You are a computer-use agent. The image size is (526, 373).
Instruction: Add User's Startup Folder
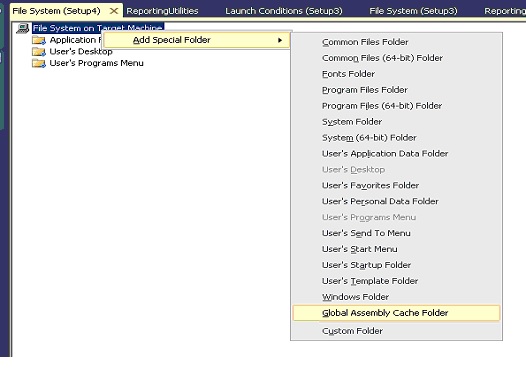tap(396, 265)
